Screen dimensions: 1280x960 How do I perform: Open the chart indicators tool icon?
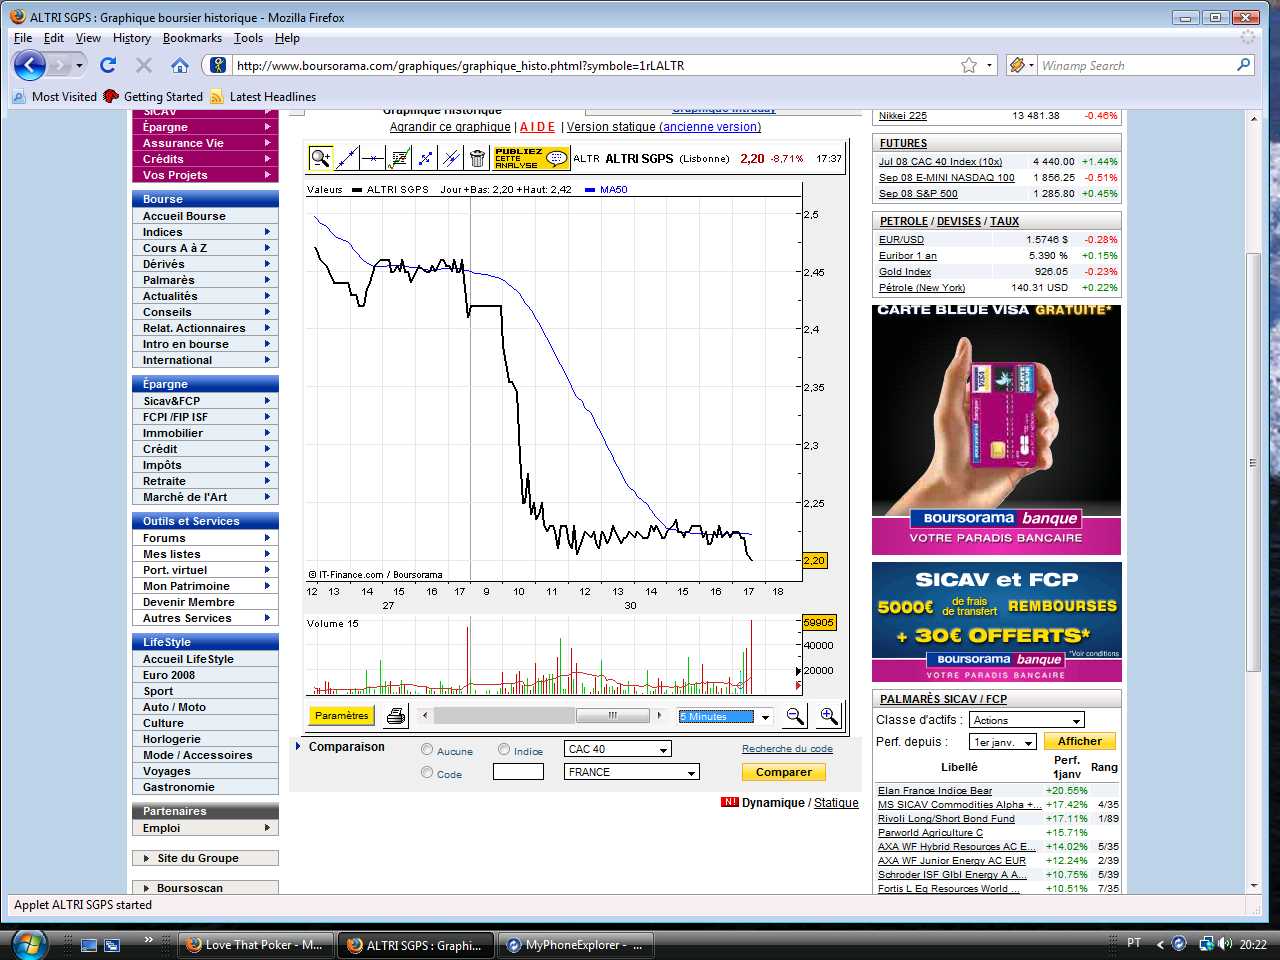(399, 158)
